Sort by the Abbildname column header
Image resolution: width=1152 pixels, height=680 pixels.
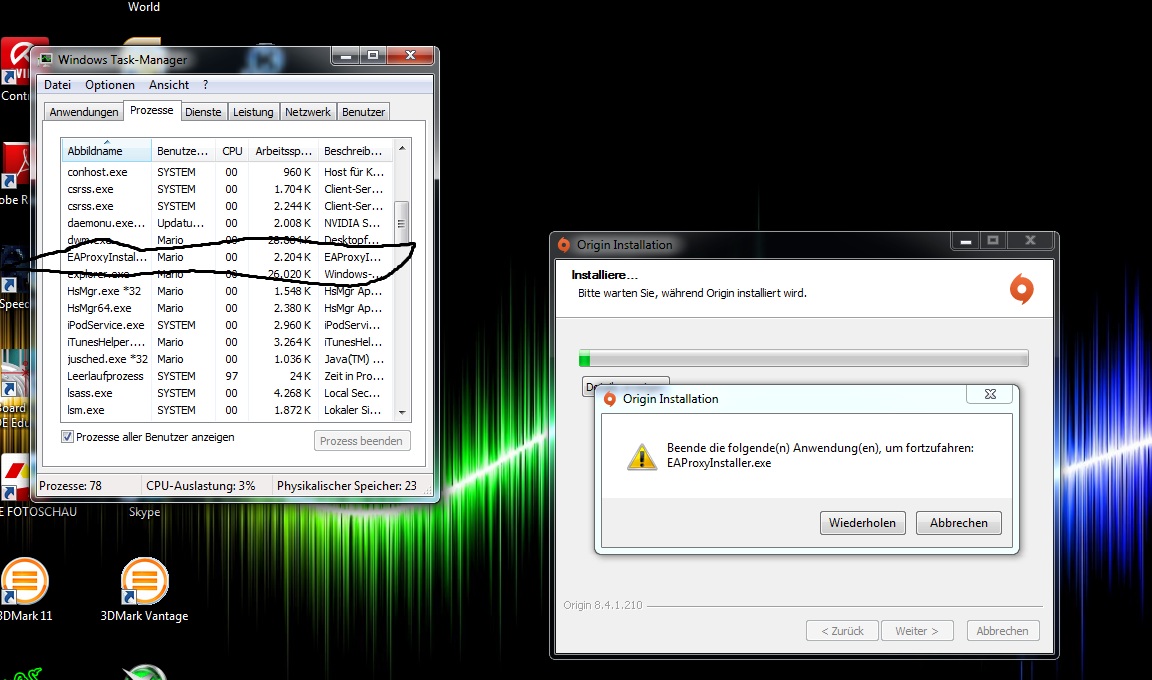click(x=107, y=151)
